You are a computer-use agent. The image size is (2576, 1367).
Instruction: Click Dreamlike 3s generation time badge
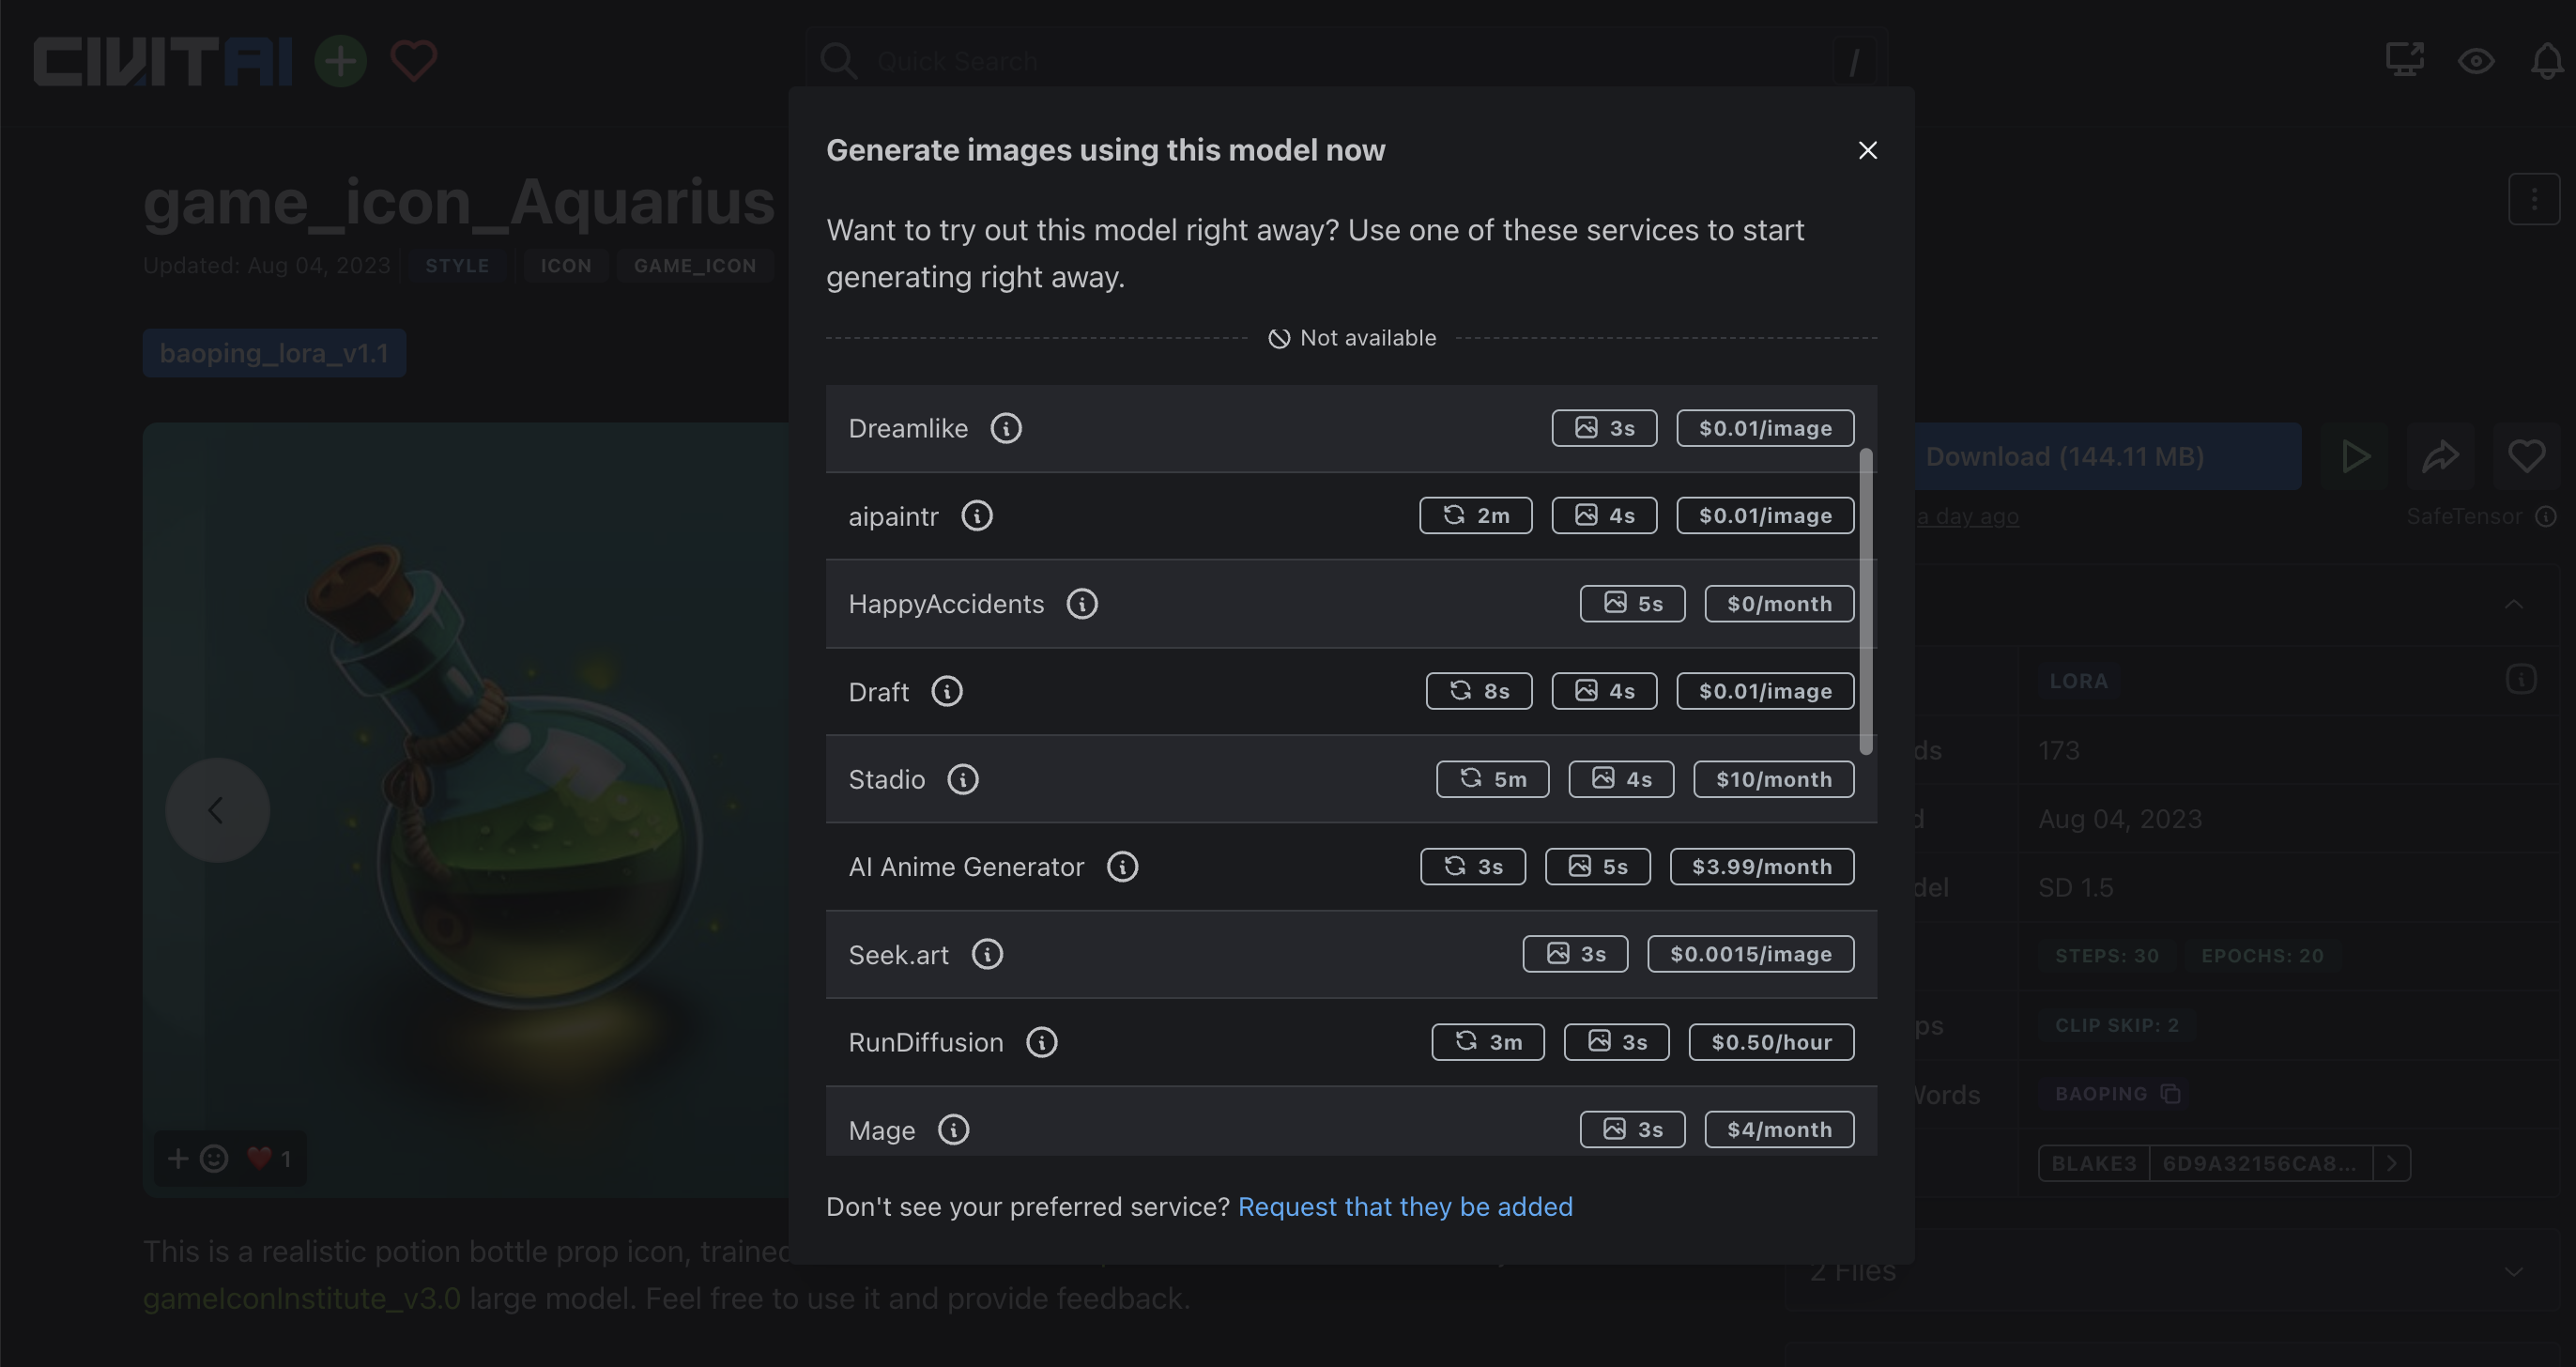pos(1604,428)
